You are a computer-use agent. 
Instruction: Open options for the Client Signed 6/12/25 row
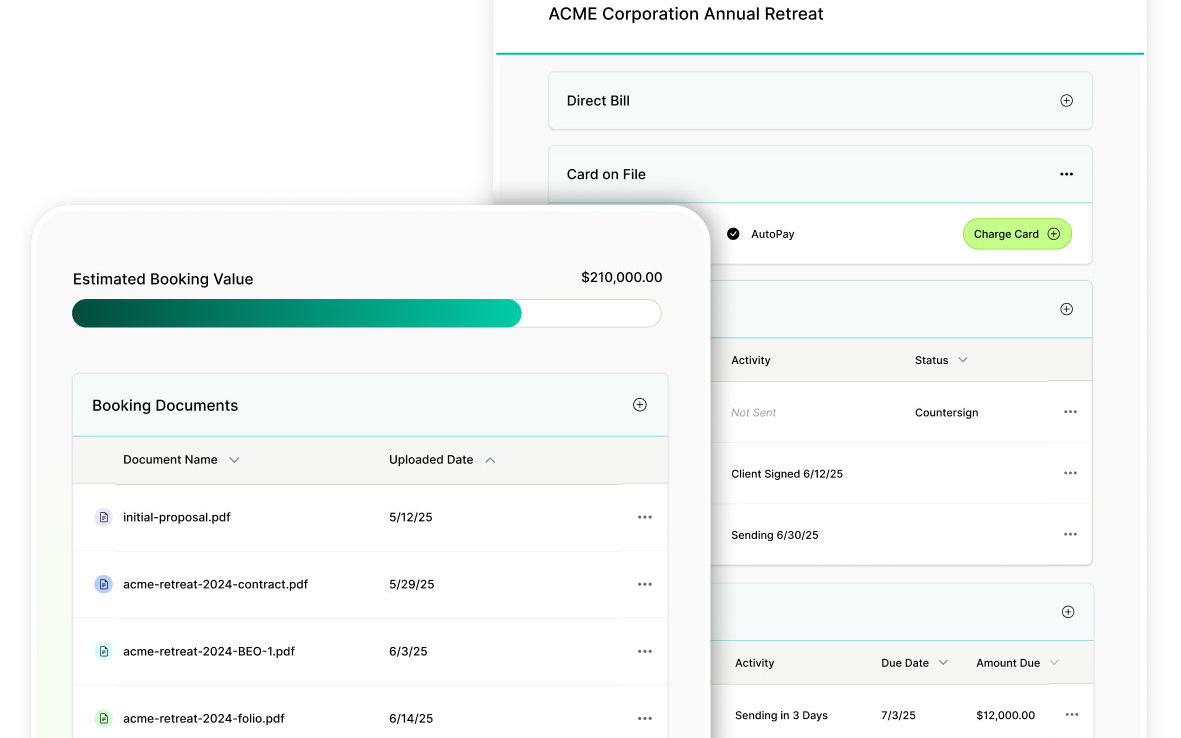tap(1070, 473)
